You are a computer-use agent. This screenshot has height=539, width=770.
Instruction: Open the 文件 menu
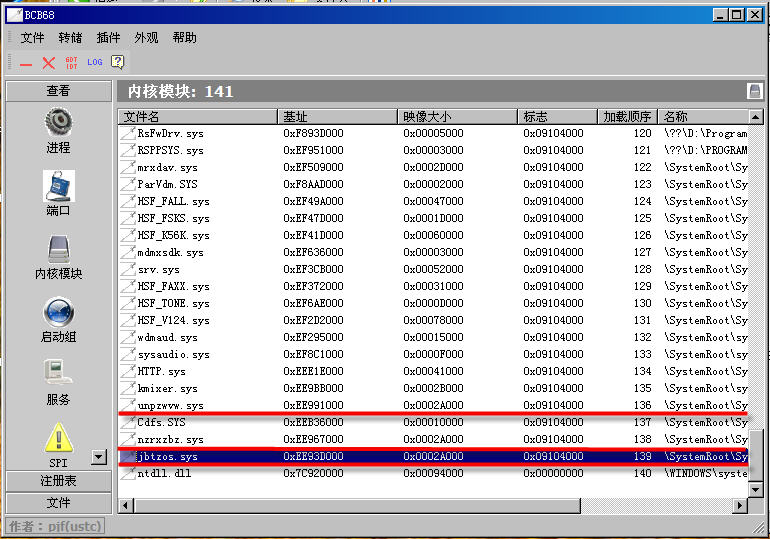[32, 38]
